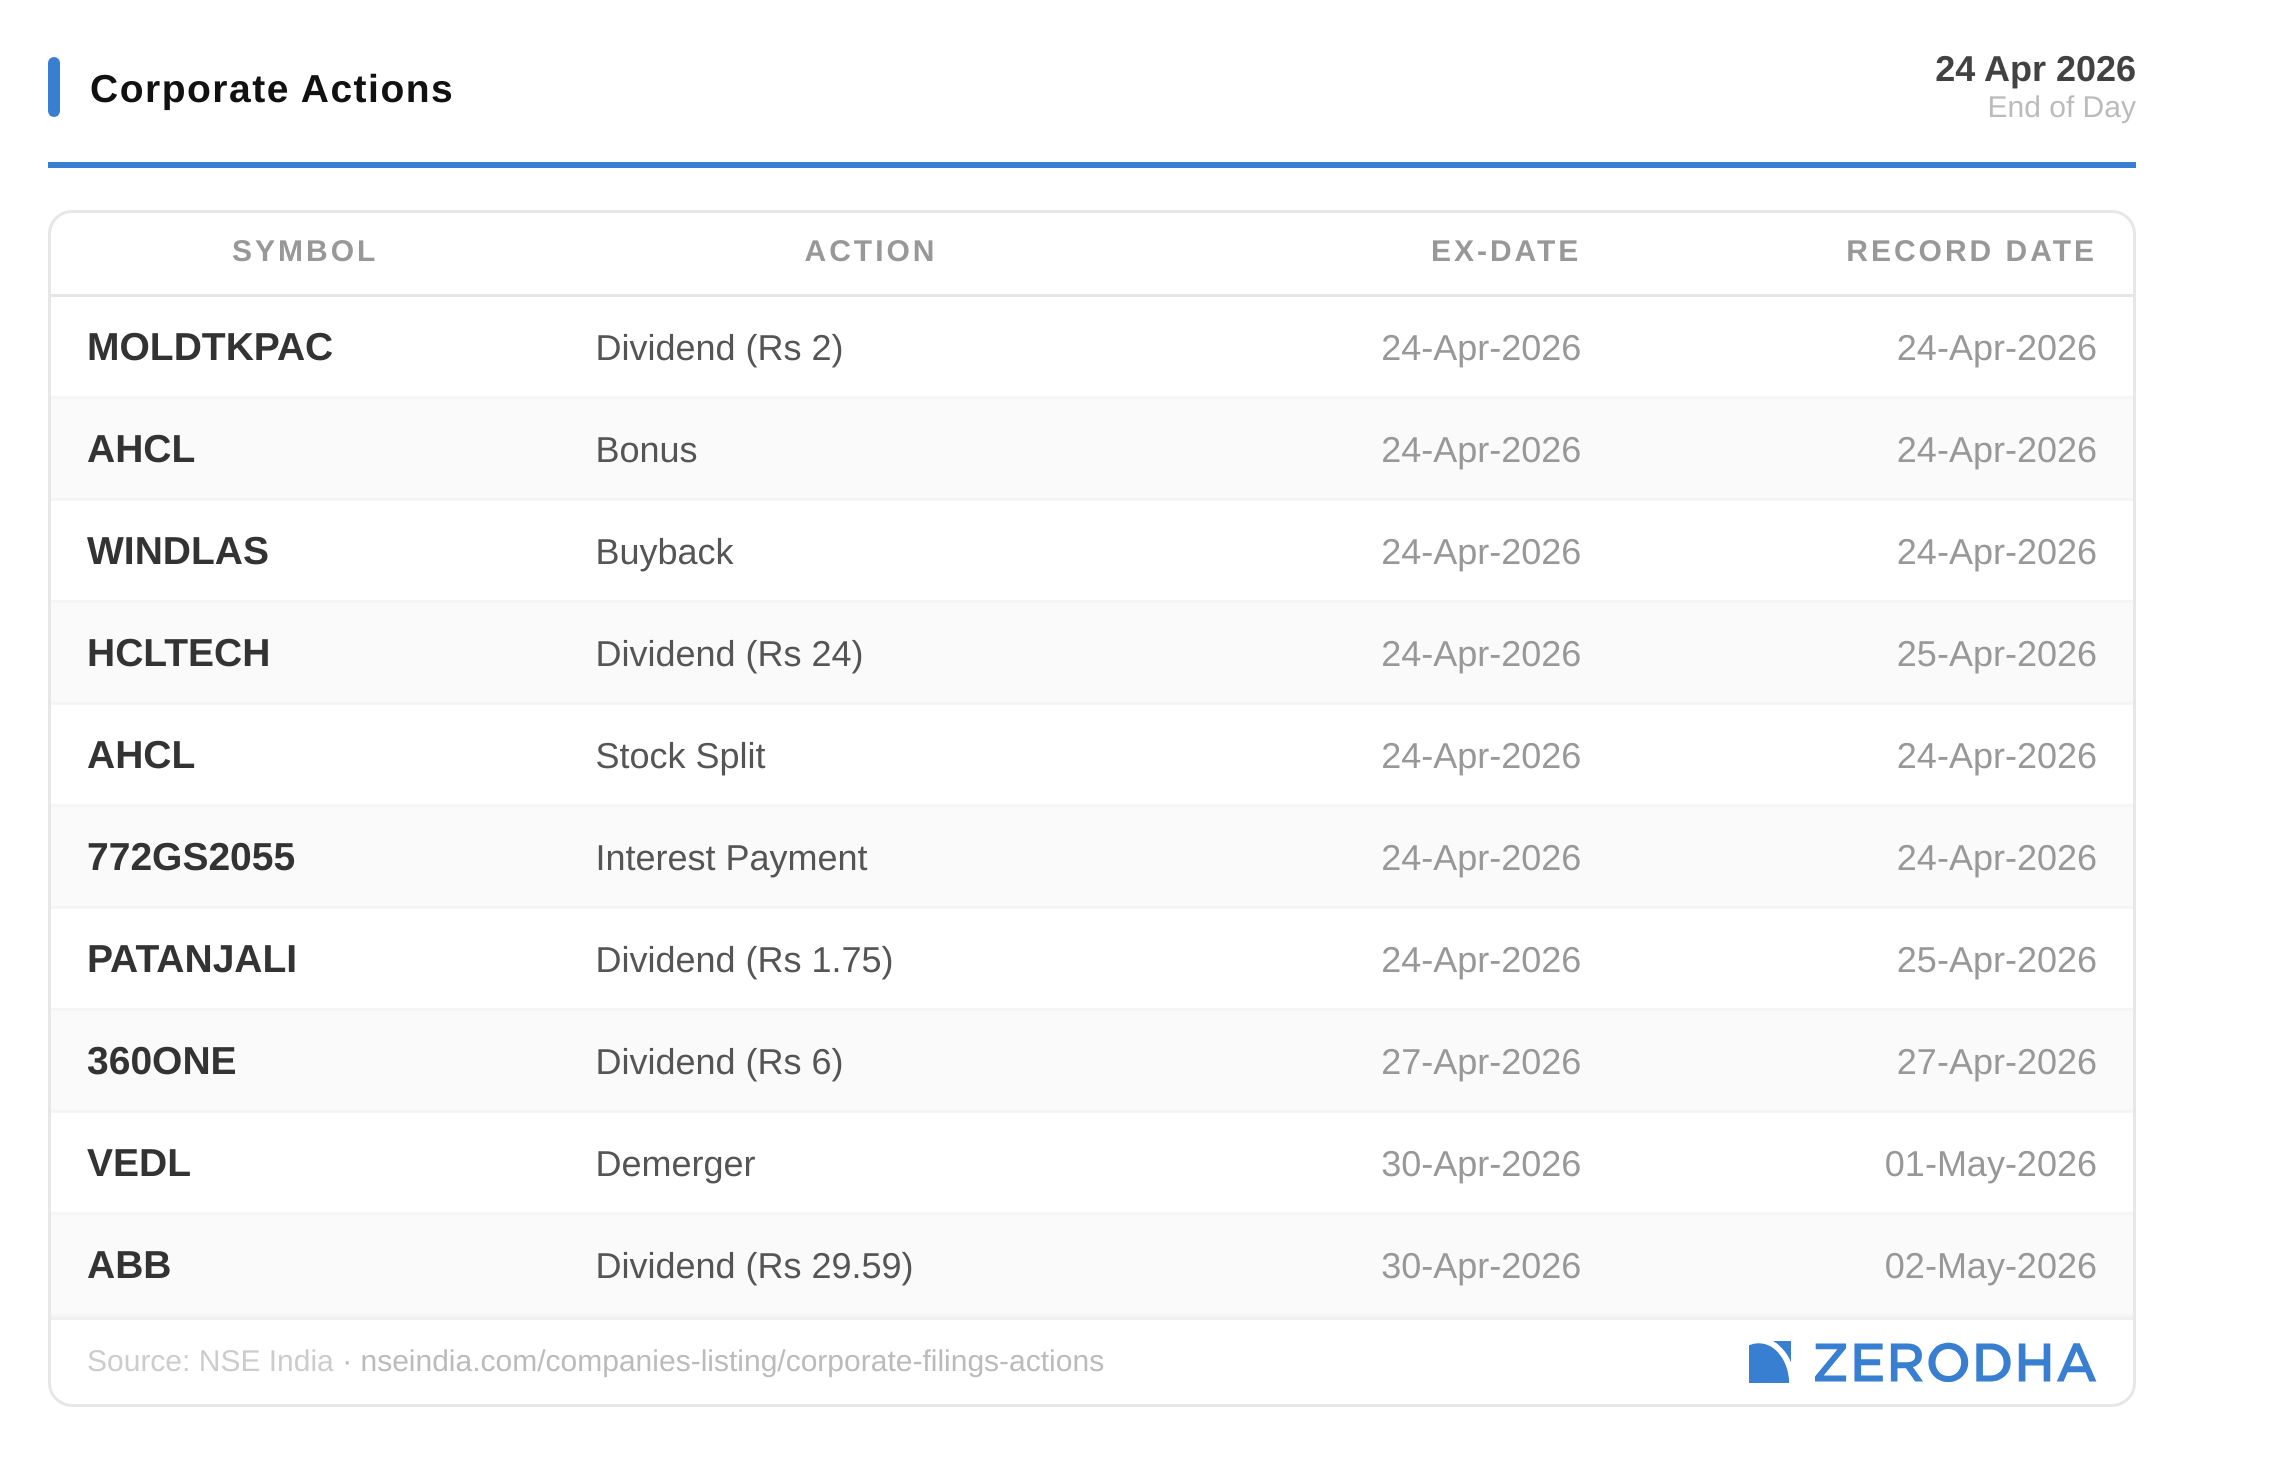Click the 24 Apr 2026 date label

tap(2034, 69)
